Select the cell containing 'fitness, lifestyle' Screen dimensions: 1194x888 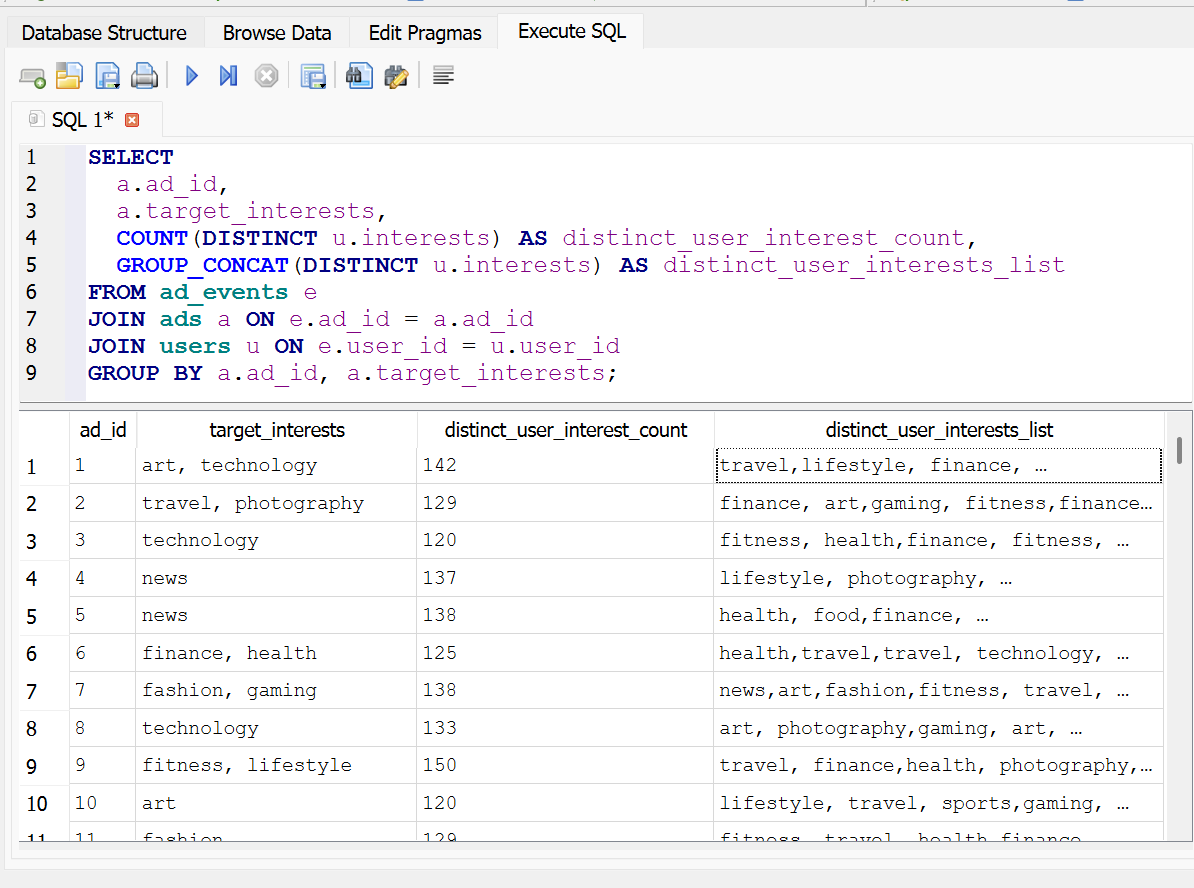coord(247,765)
